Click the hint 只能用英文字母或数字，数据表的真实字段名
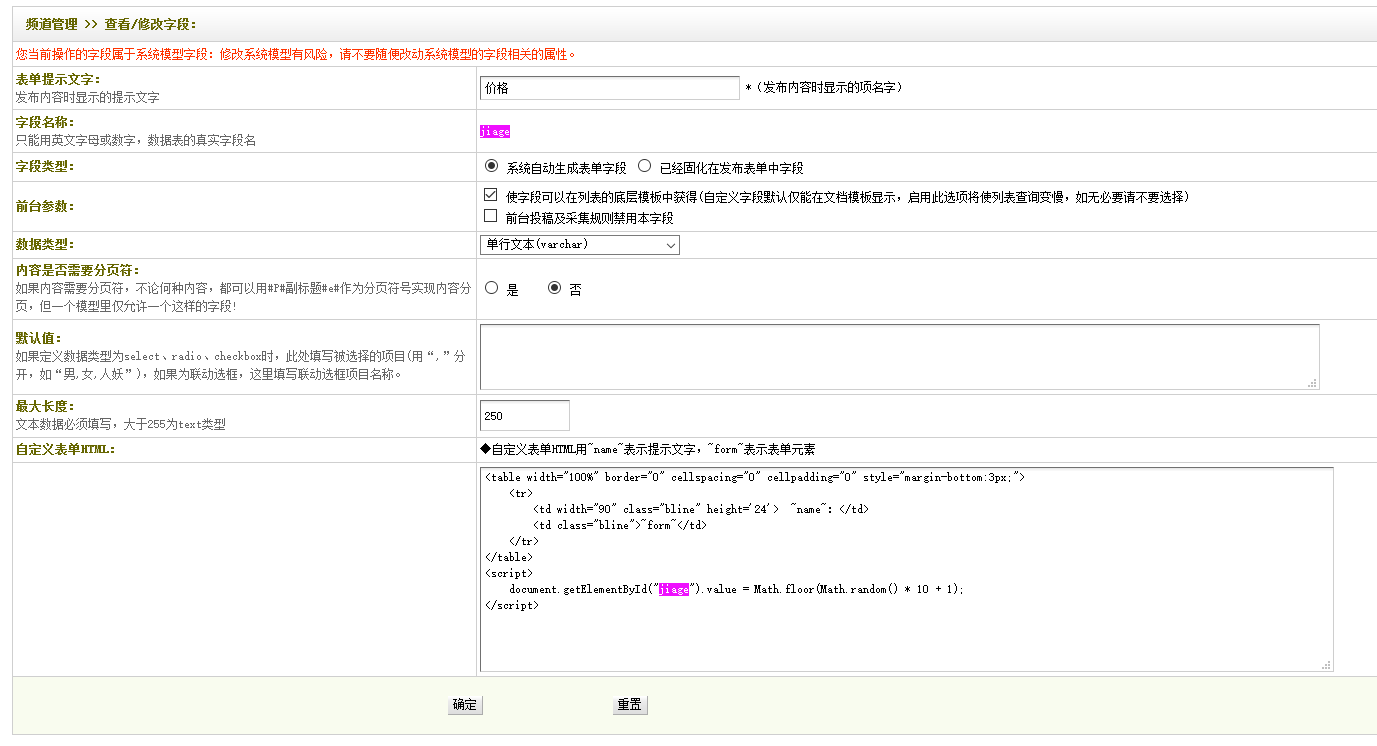Screen dimensions: 1377x746 (x=136, y=141)
